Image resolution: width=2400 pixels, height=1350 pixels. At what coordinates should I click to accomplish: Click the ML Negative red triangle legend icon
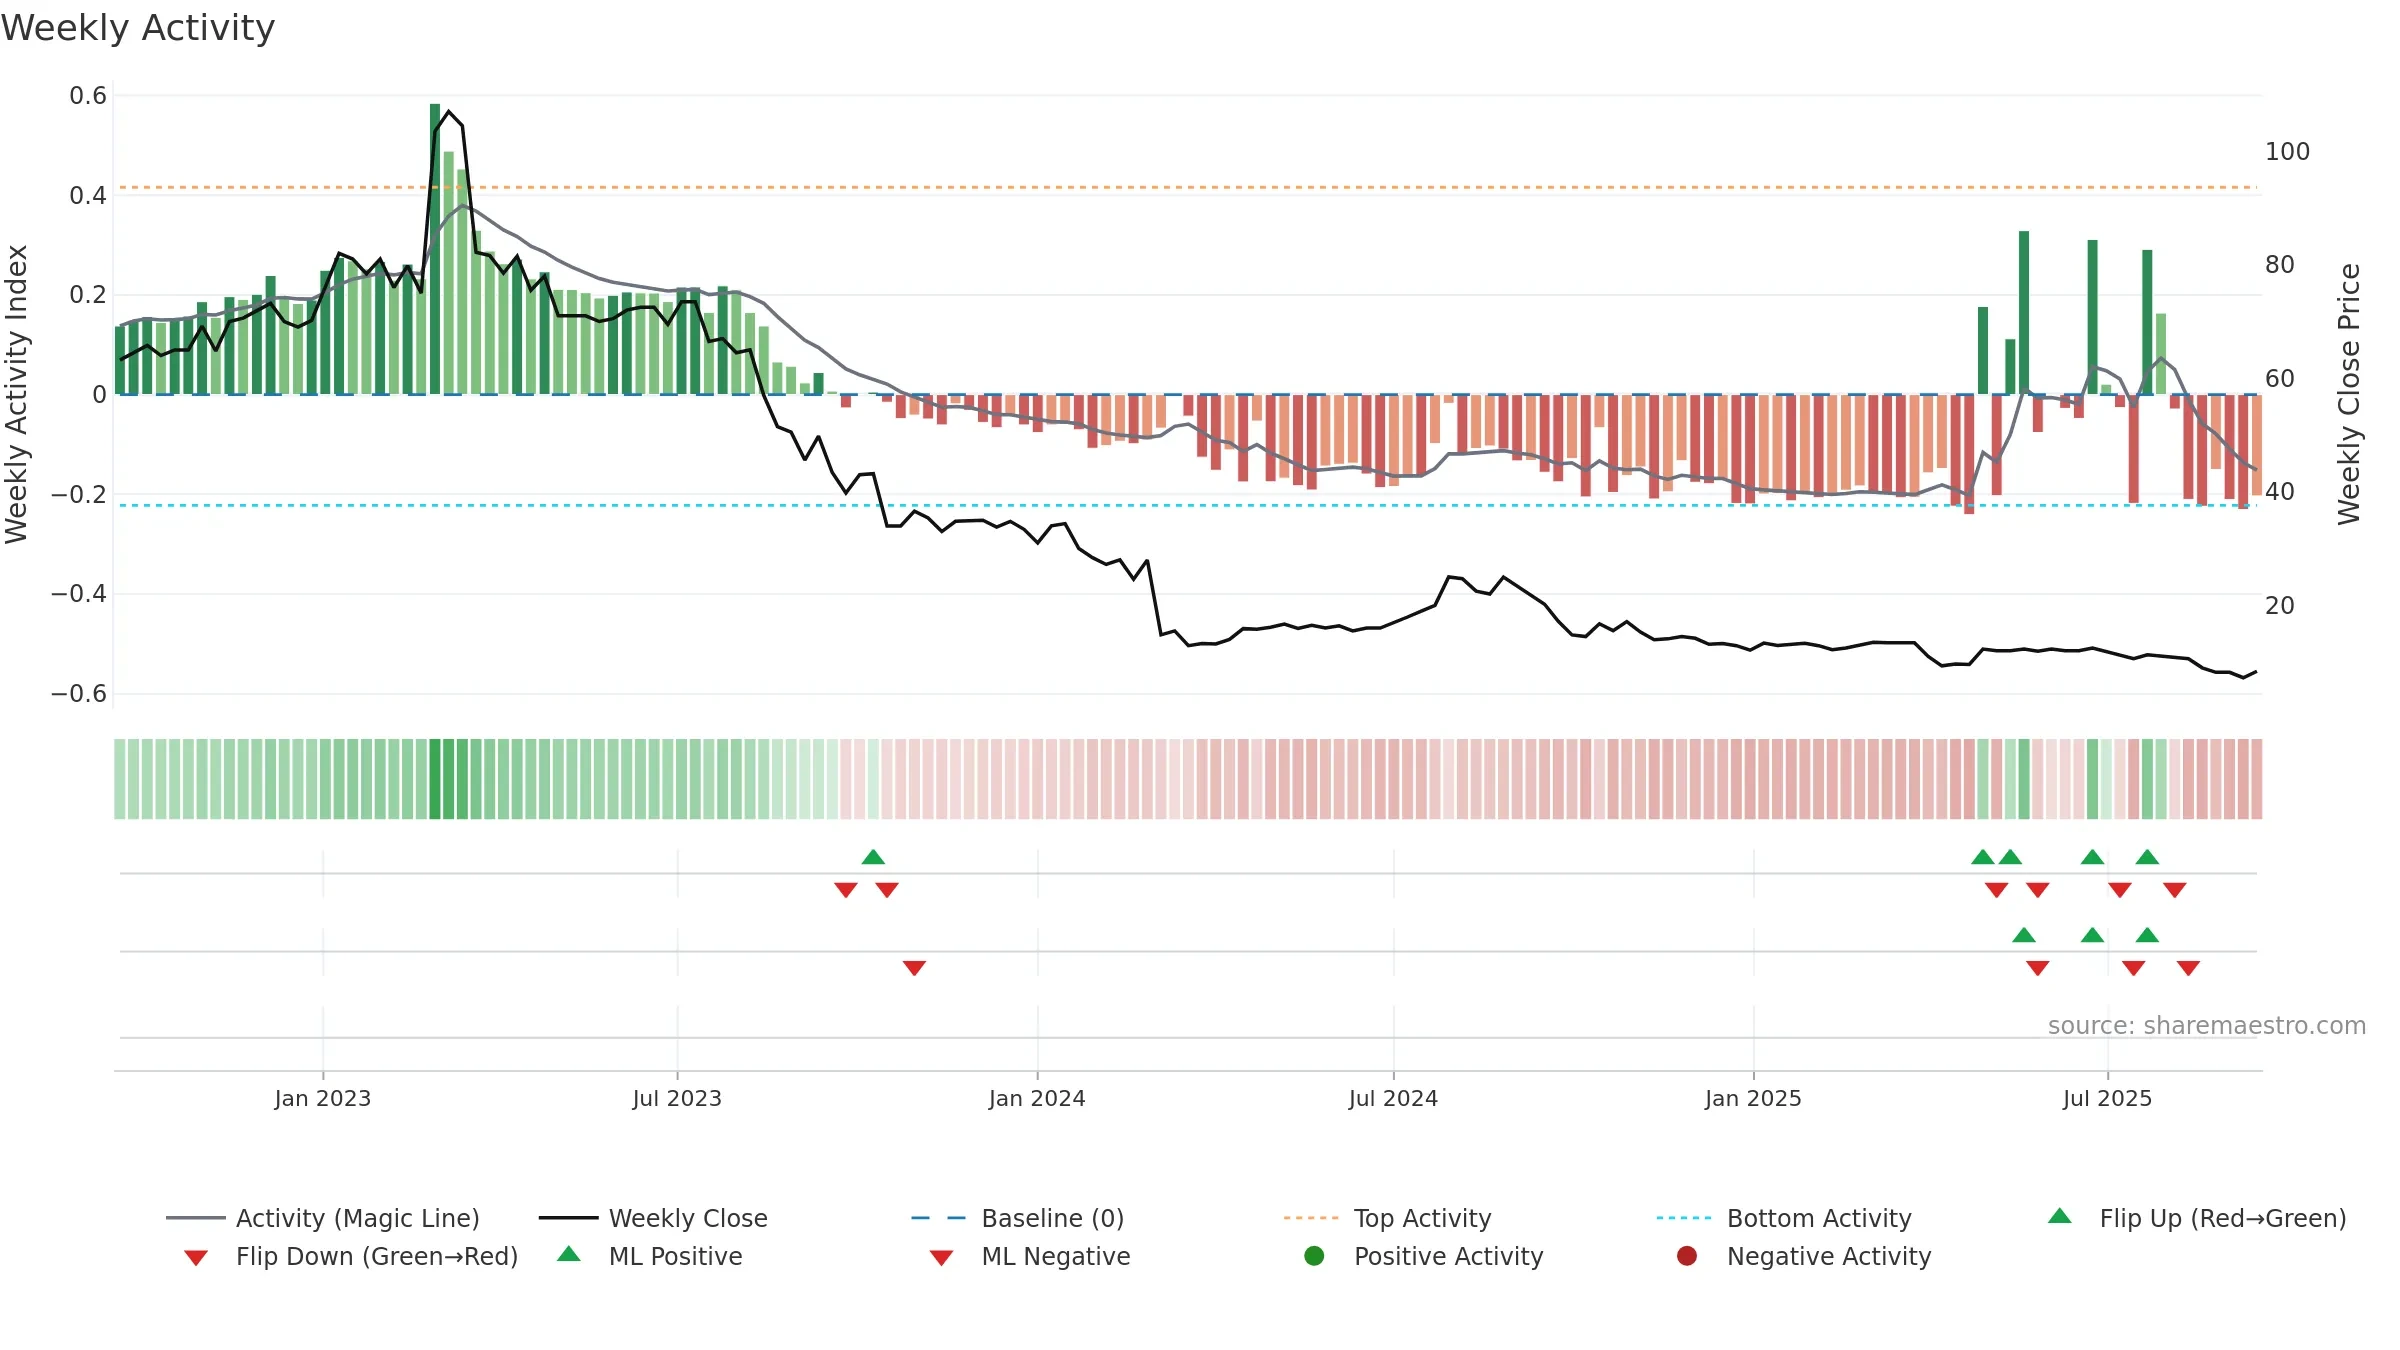click(x=941, y=1257)
